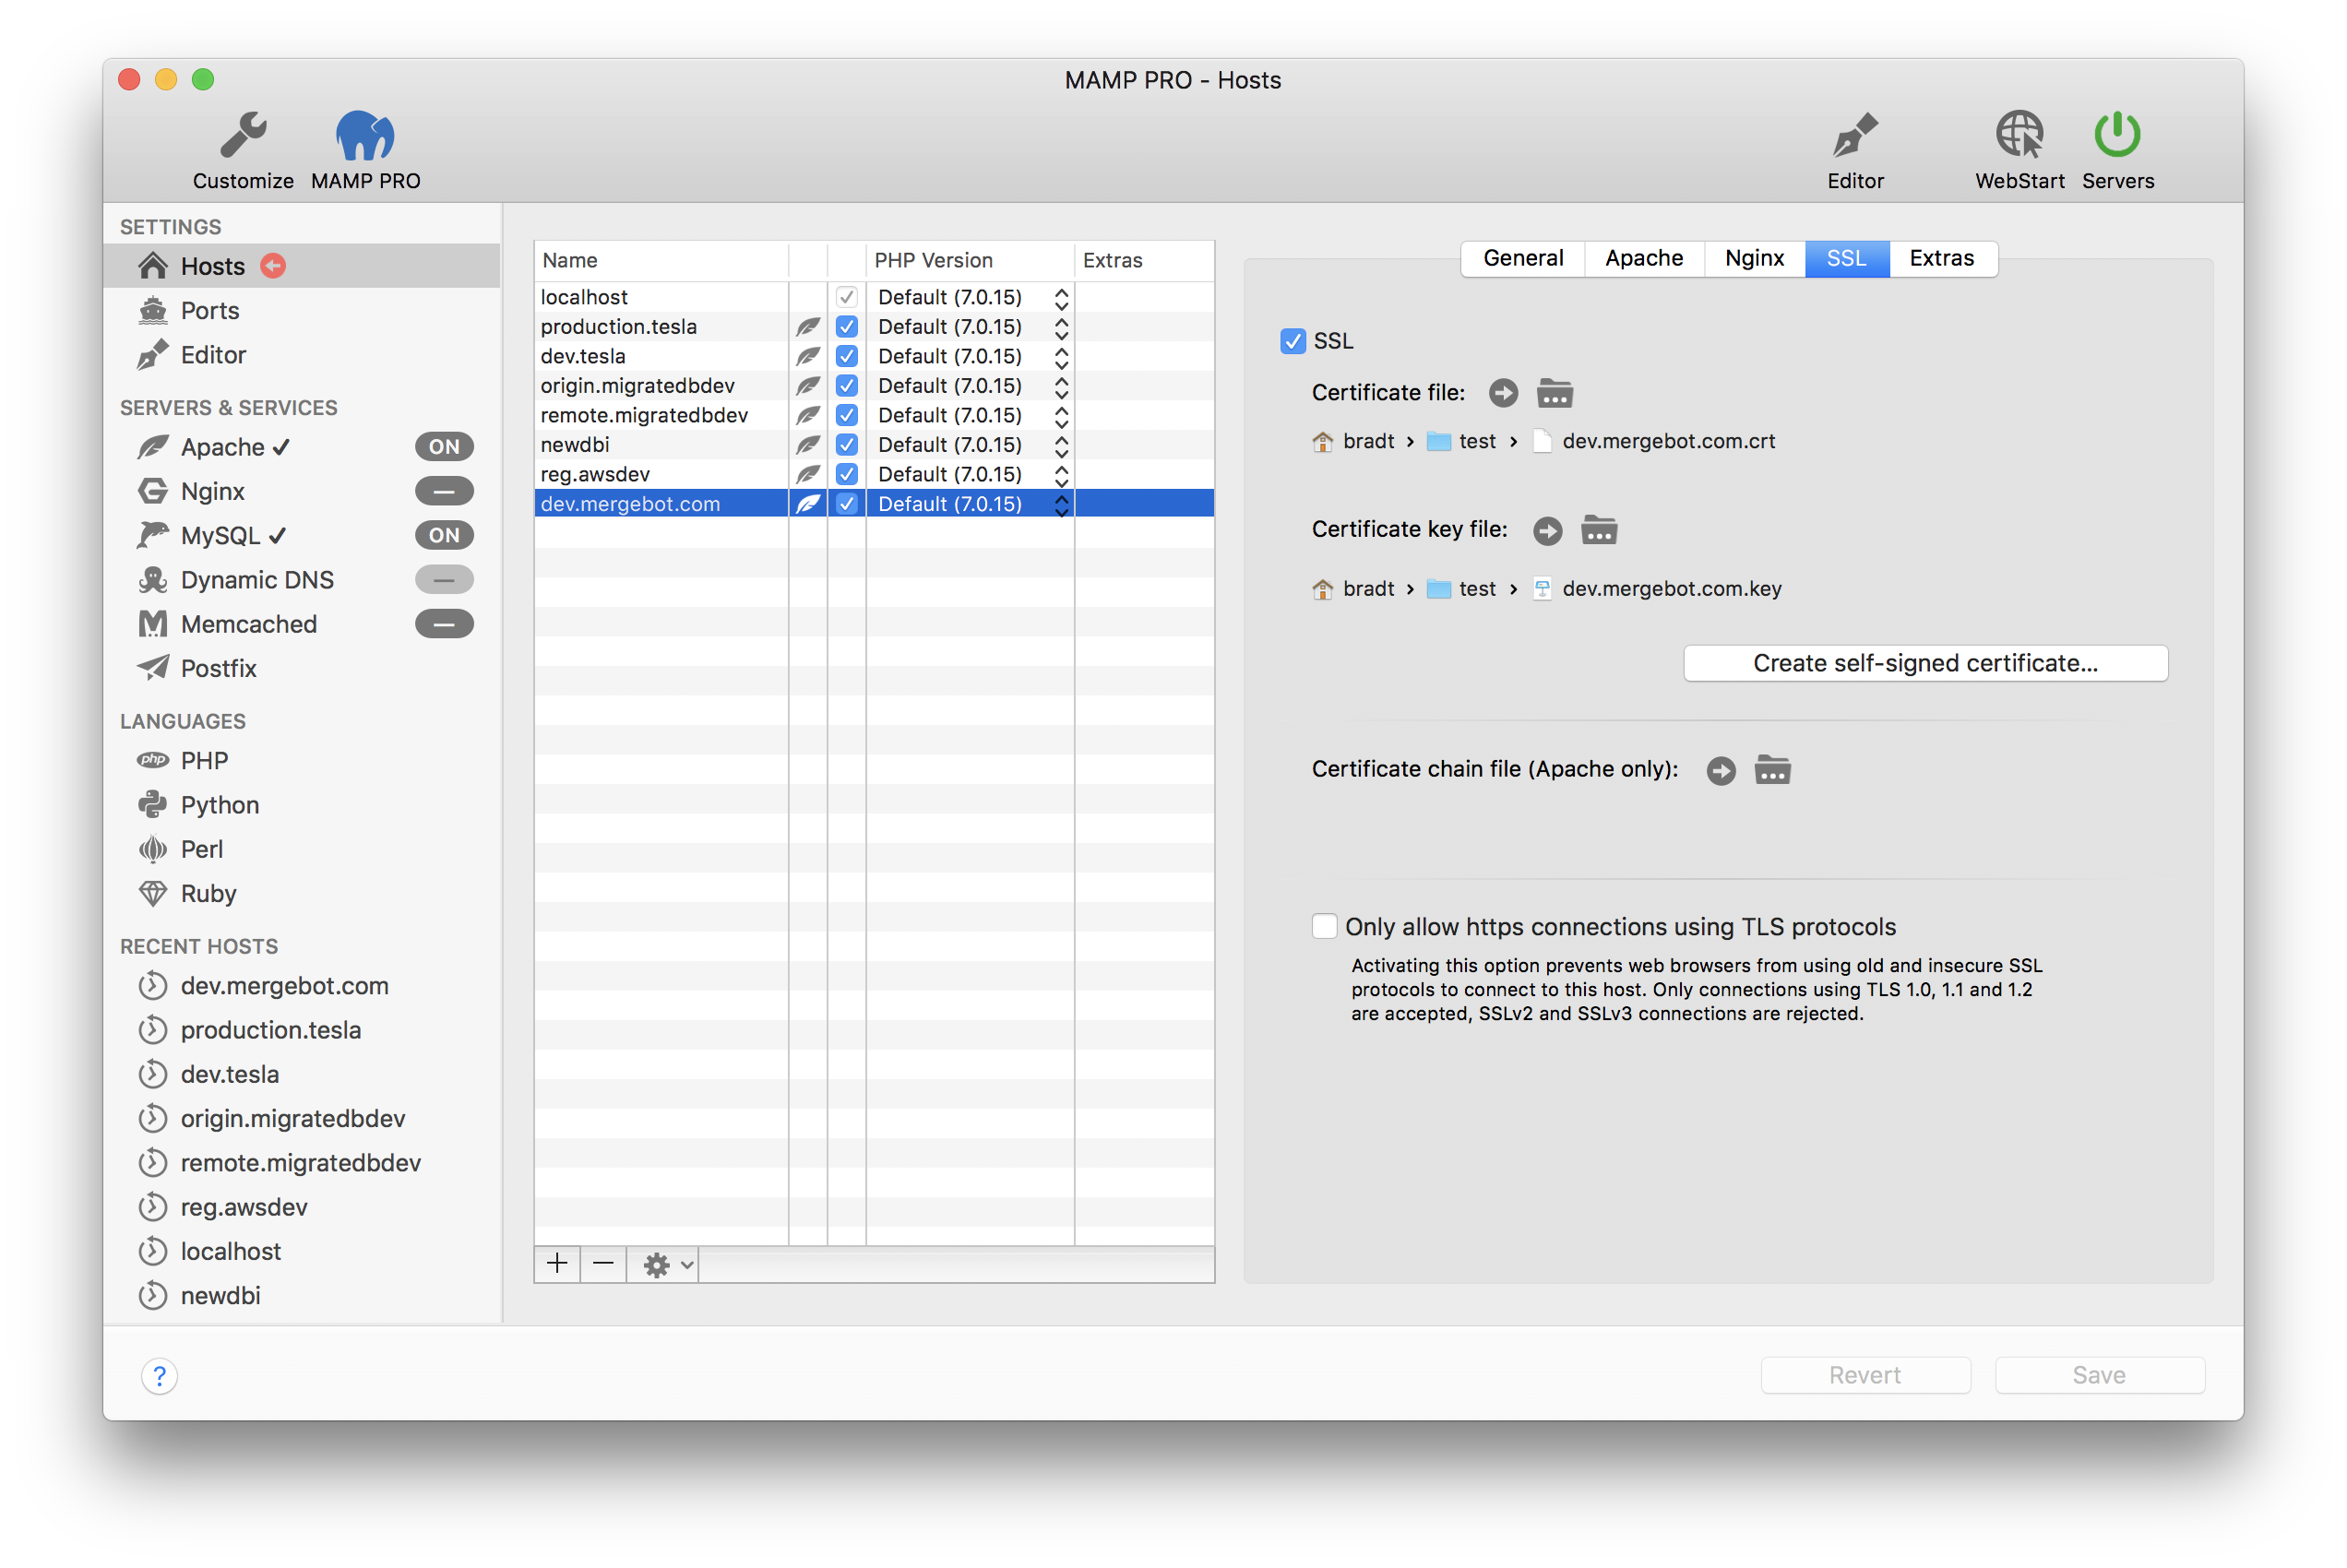Open Ports settings in sidebar

coord(301,310)
